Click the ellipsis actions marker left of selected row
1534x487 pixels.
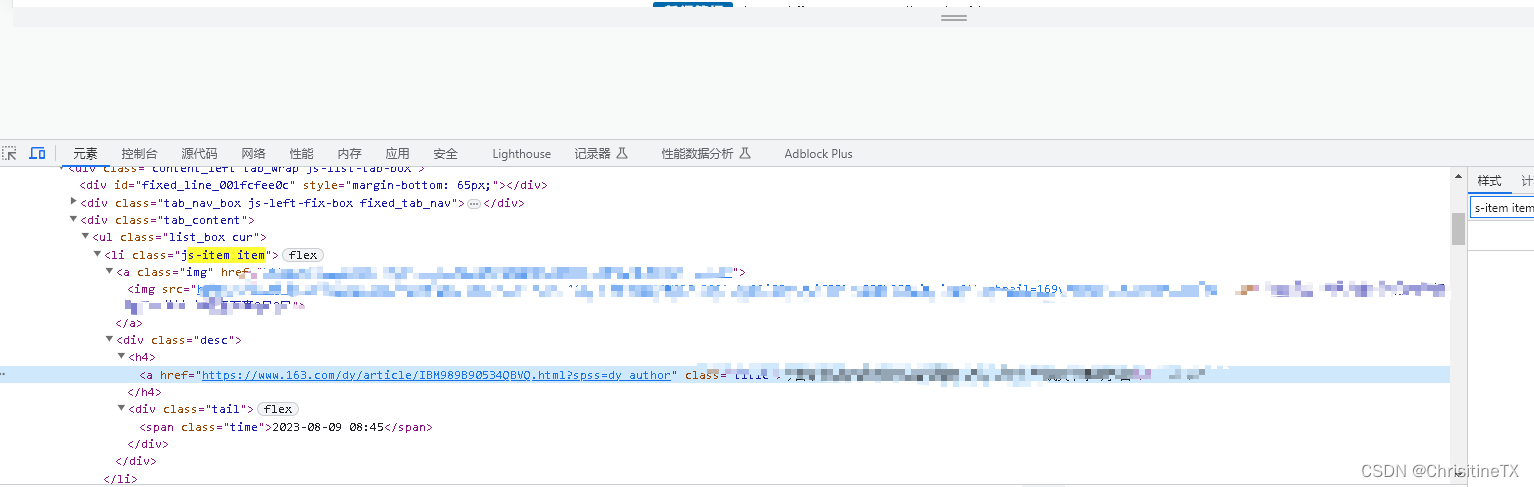pyautogui.click(x=3, y=375)
